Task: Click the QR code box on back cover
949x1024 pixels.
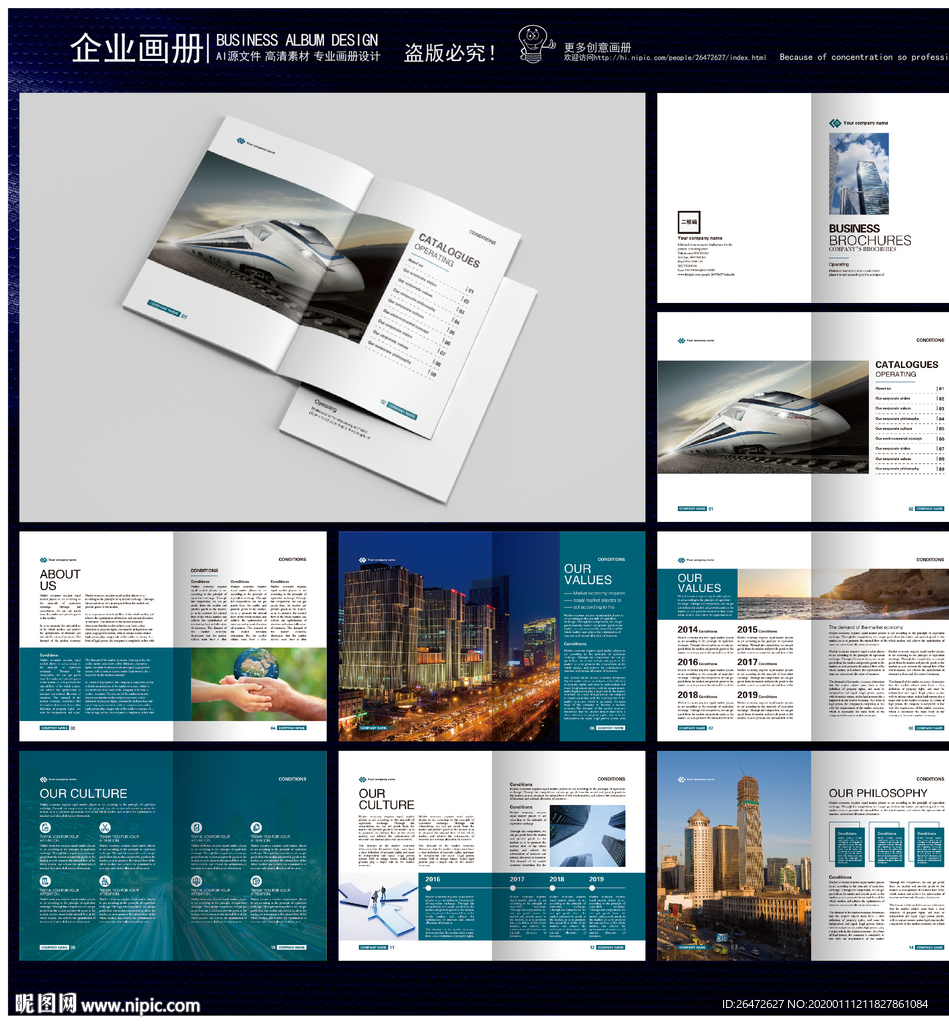Action: coord(688,222)
